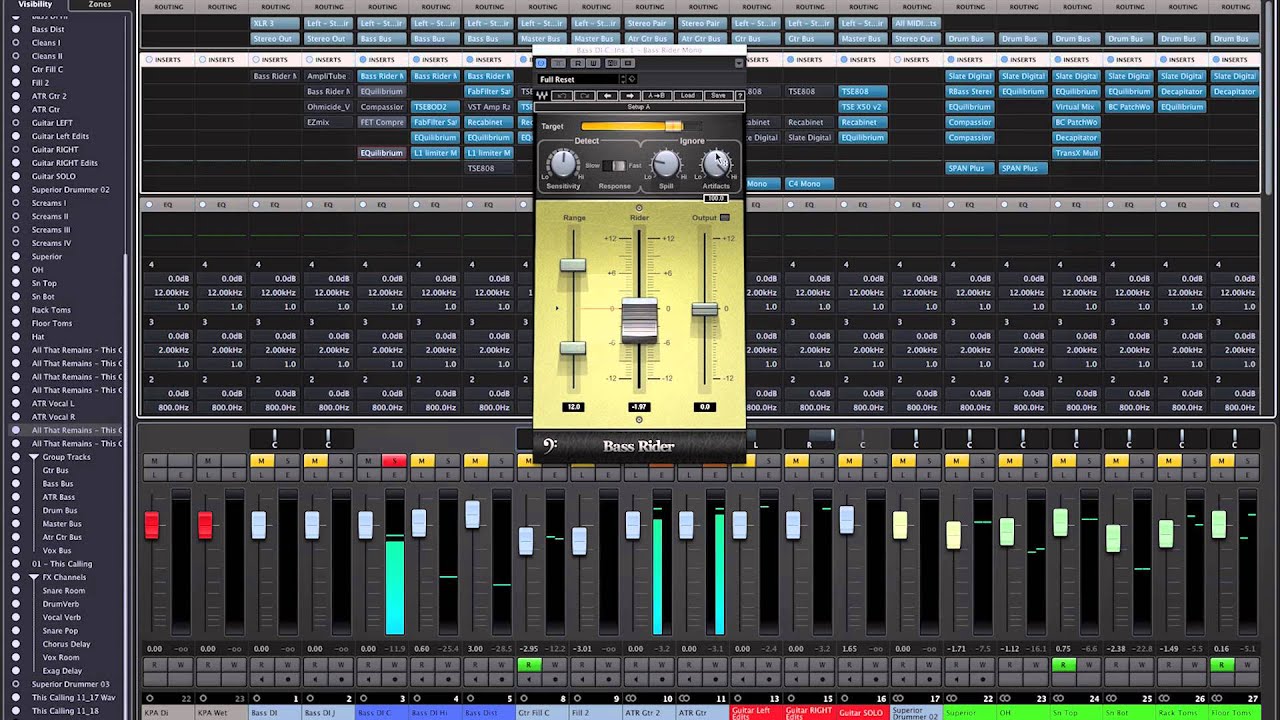Open the EZmix insert slot
Viewport: 1280px width, 720px height.
click(326, 122)
